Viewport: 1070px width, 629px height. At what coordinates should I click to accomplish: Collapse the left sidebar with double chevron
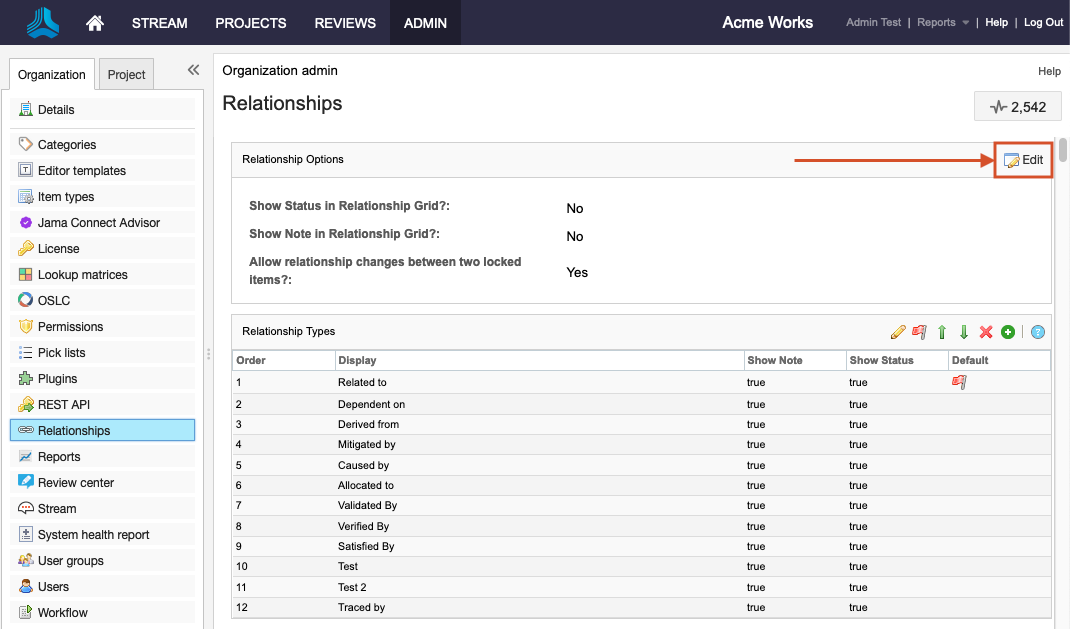point(193,70)
